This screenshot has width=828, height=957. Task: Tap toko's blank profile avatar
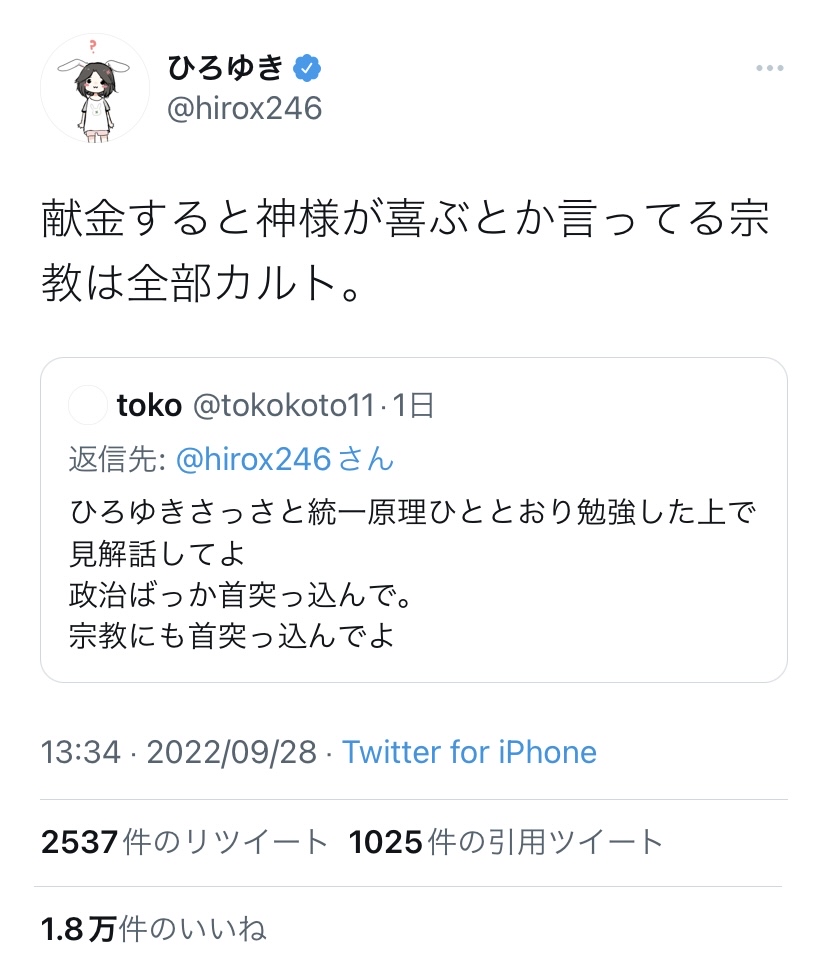(x=87, y=405)
